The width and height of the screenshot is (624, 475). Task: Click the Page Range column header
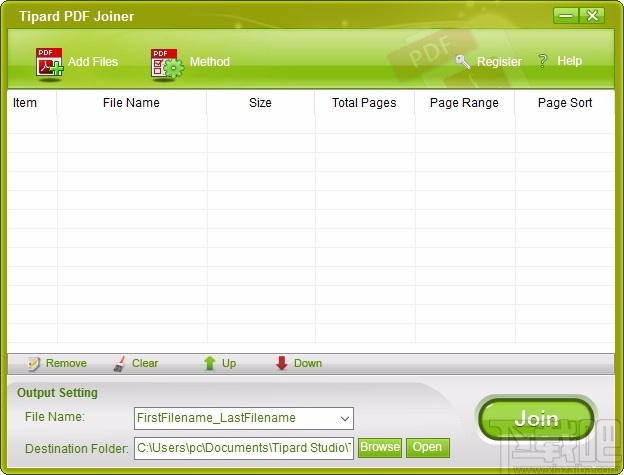tap(464, 103)
